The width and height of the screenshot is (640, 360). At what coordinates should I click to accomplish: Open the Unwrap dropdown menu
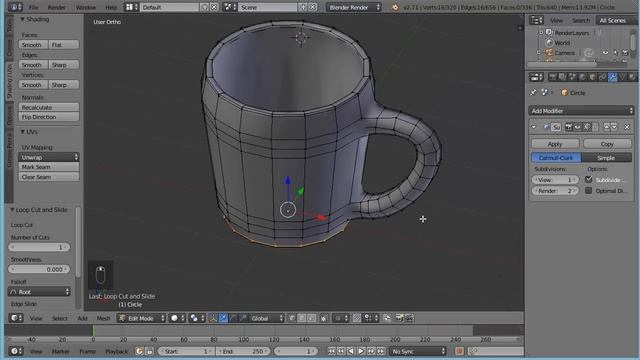pos(49,157)
